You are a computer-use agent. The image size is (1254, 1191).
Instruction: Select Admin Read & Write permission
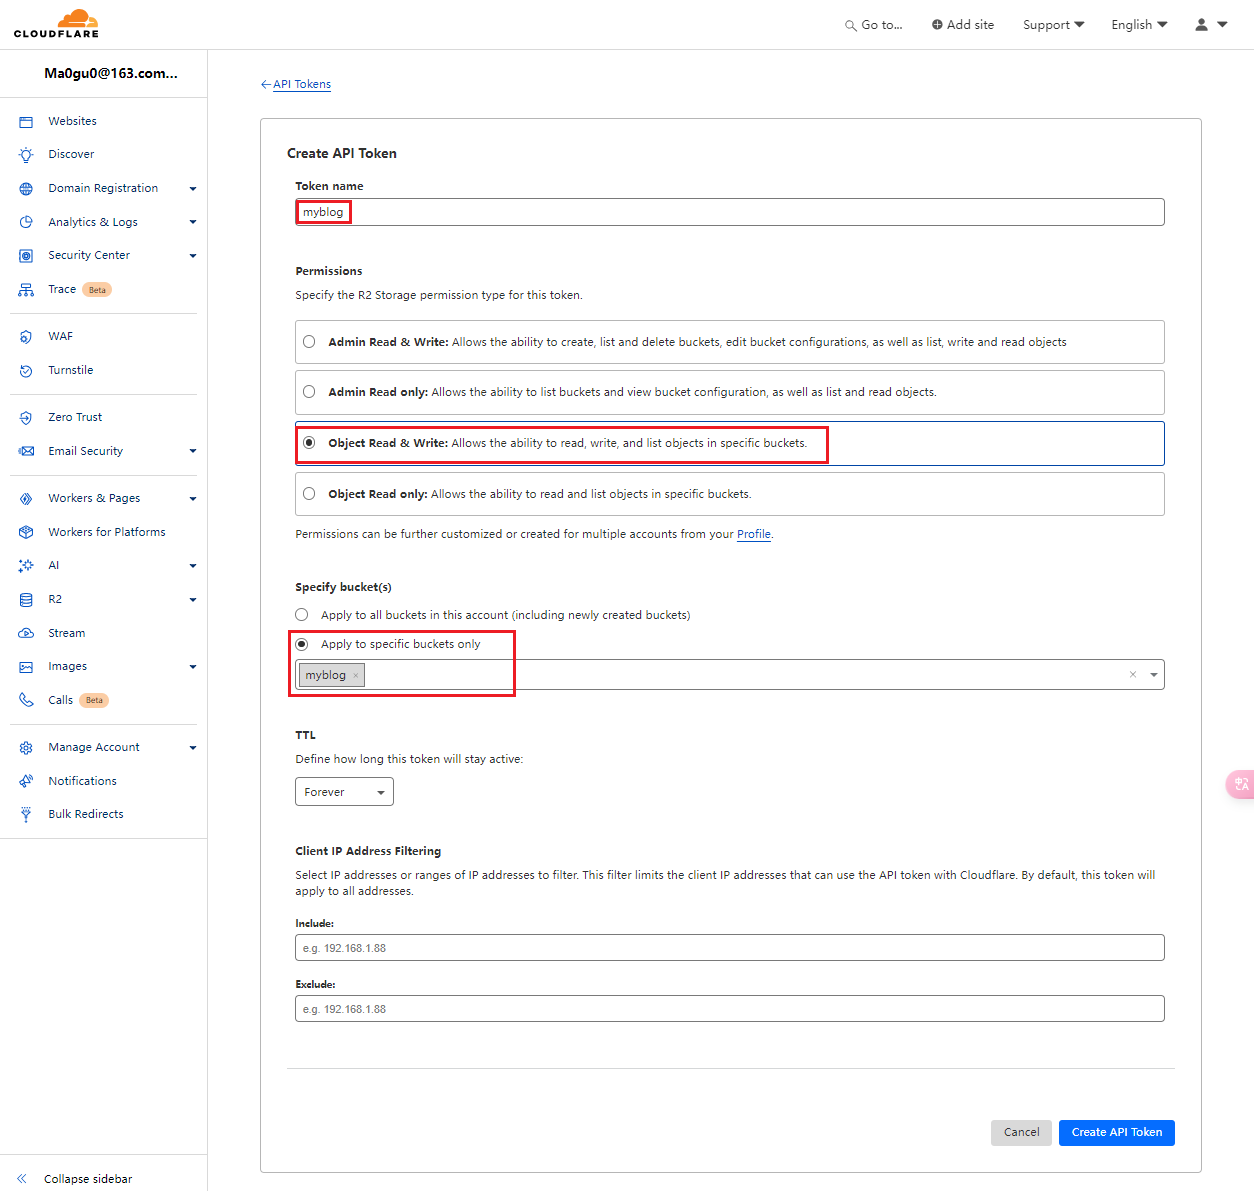[309, 342]
